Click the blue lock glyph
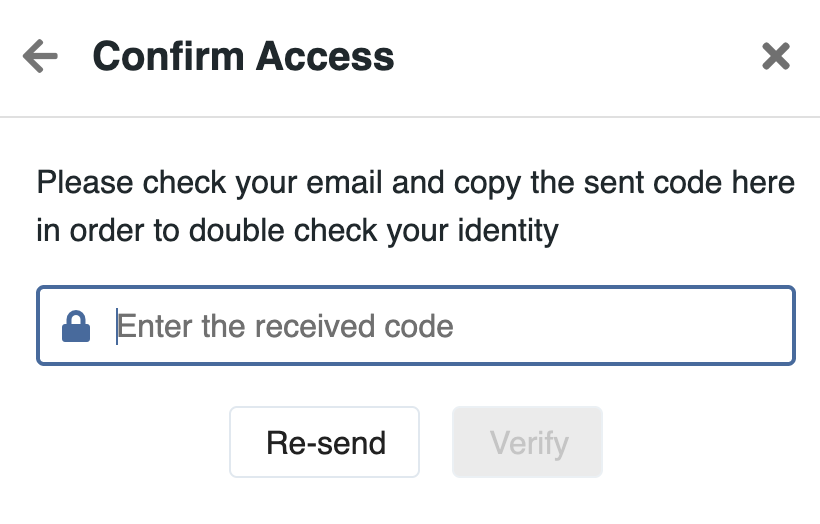820x524 pixels. (76, 327)
